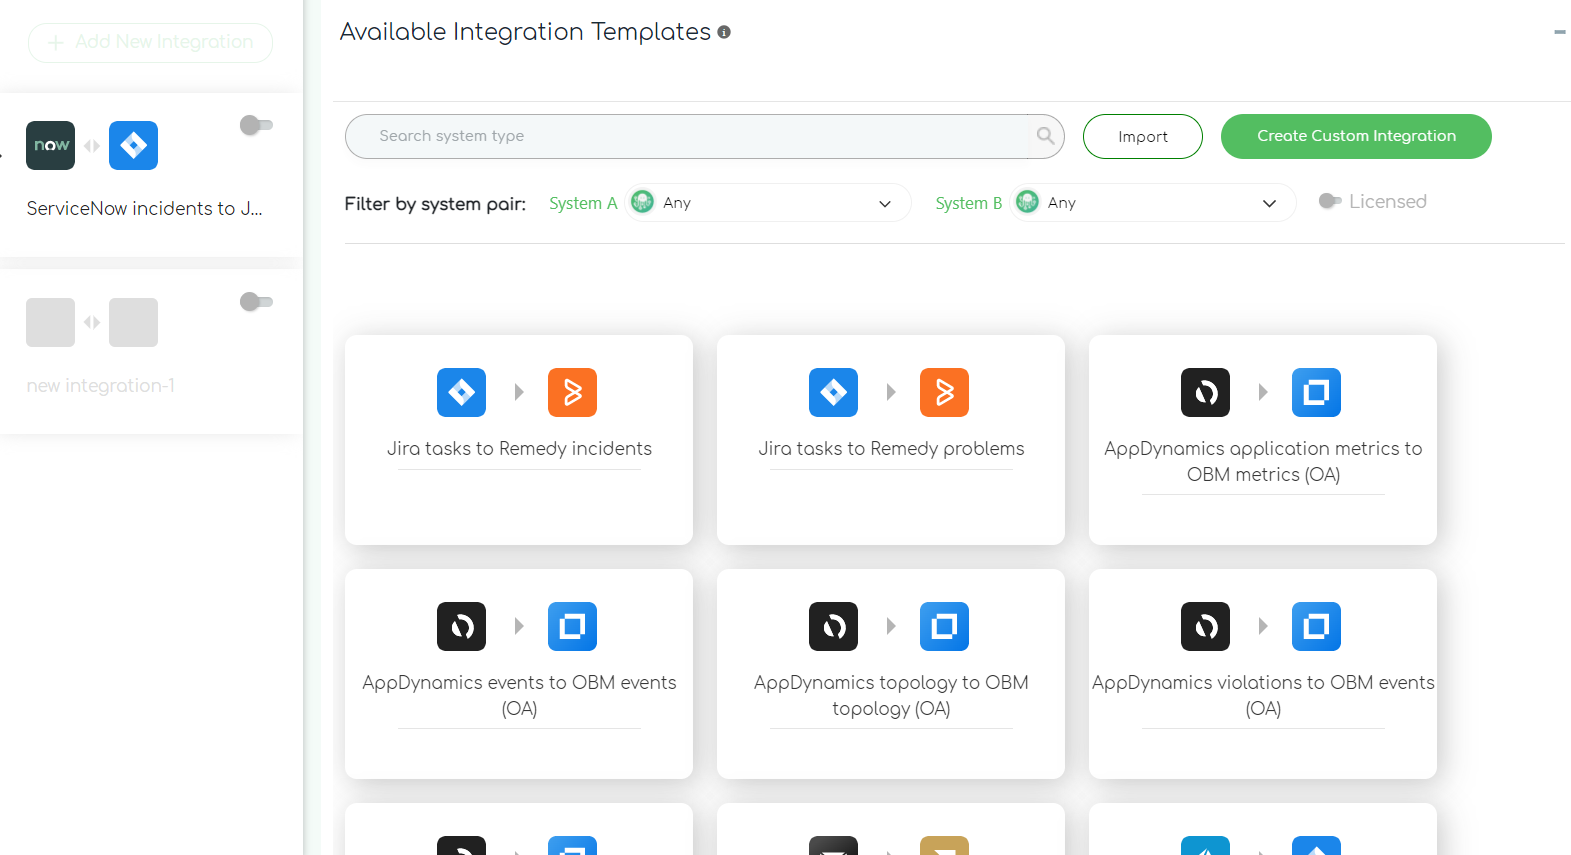Screen dimensions: 1571x855
Task: Select the new integration-1 entry name
Action: click(101, 385)
